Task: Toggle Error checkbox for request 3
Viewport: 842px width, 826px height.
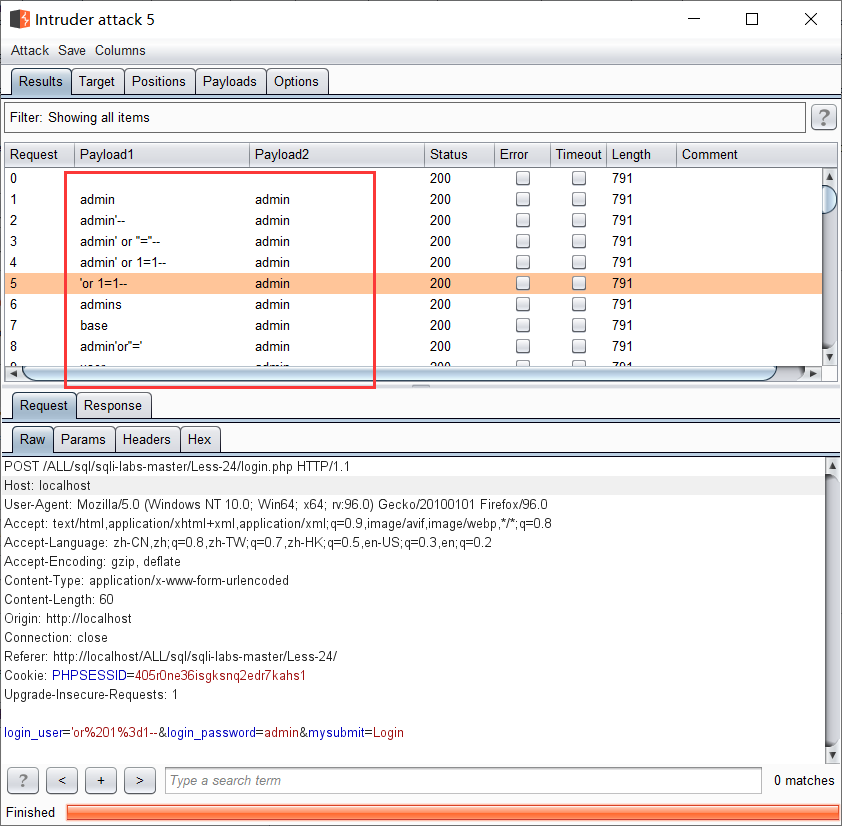Action: [x=522, y=241]
